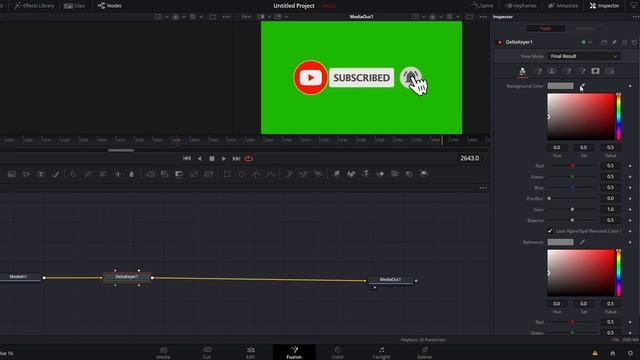Screen dimensions: 640x360
Task: Open DeltaKeyer1 color tag dropdown
Action: click(587, 42)
